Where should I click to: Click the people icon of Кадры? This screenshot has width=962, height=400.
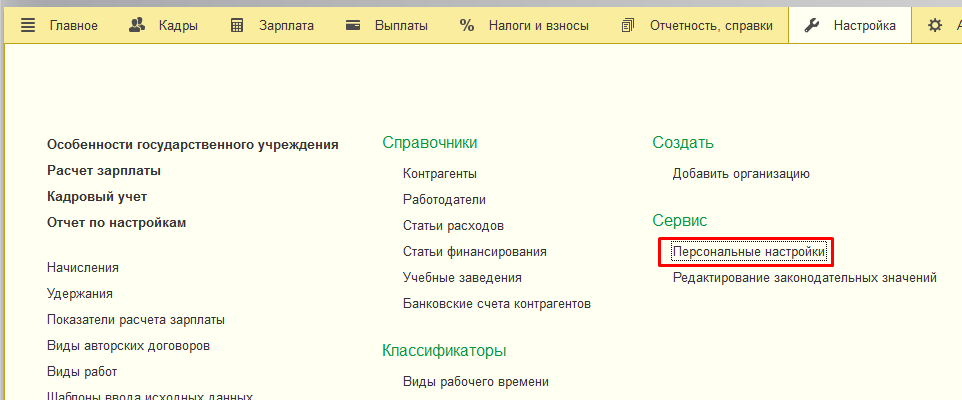click(137, 25)
